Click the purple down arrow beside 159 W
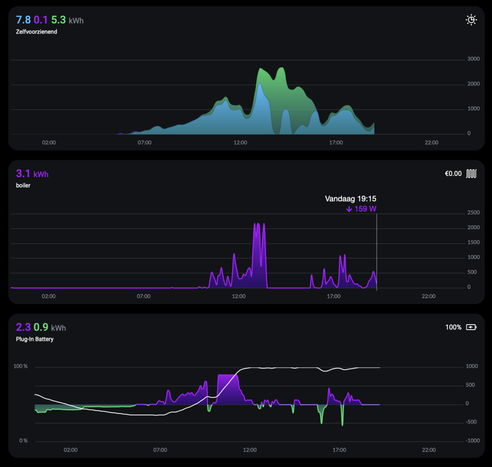492x467 pixels. tap(349, 209)
